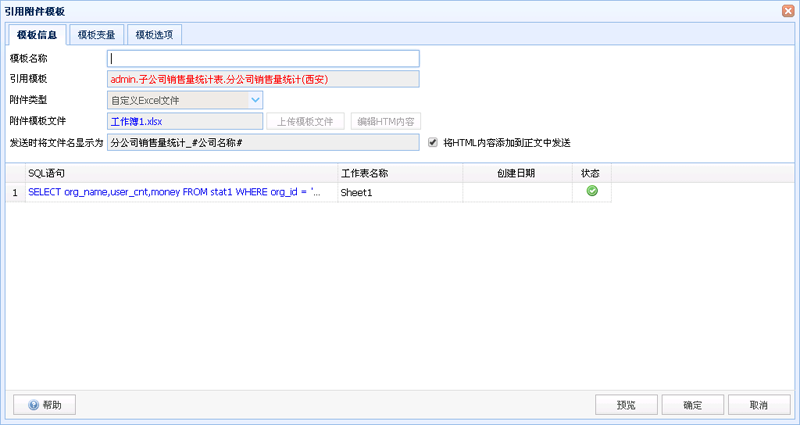
Task: Click the 发送时将文件名显示为 field
Action: [x=262, y=143]
